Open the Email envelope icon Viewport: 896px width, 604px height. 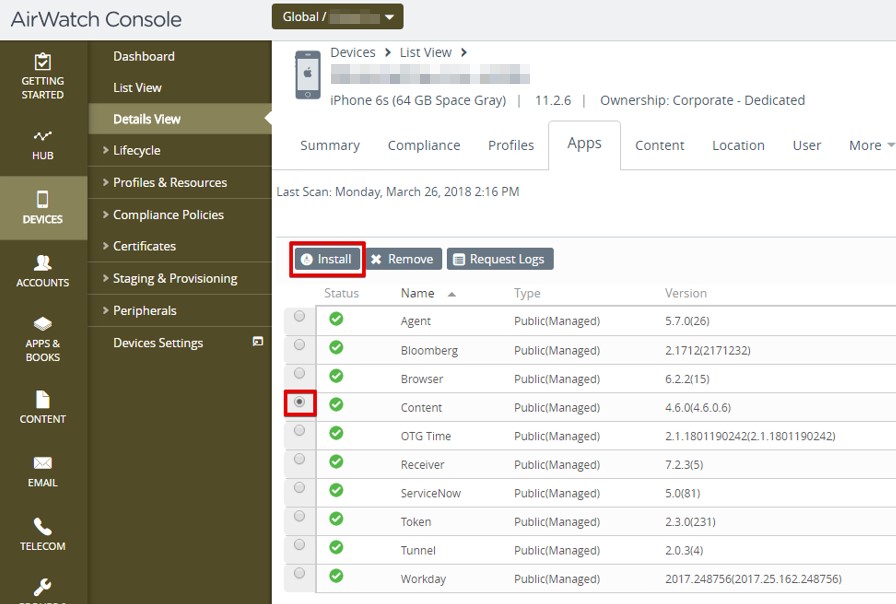click(43, 463)
